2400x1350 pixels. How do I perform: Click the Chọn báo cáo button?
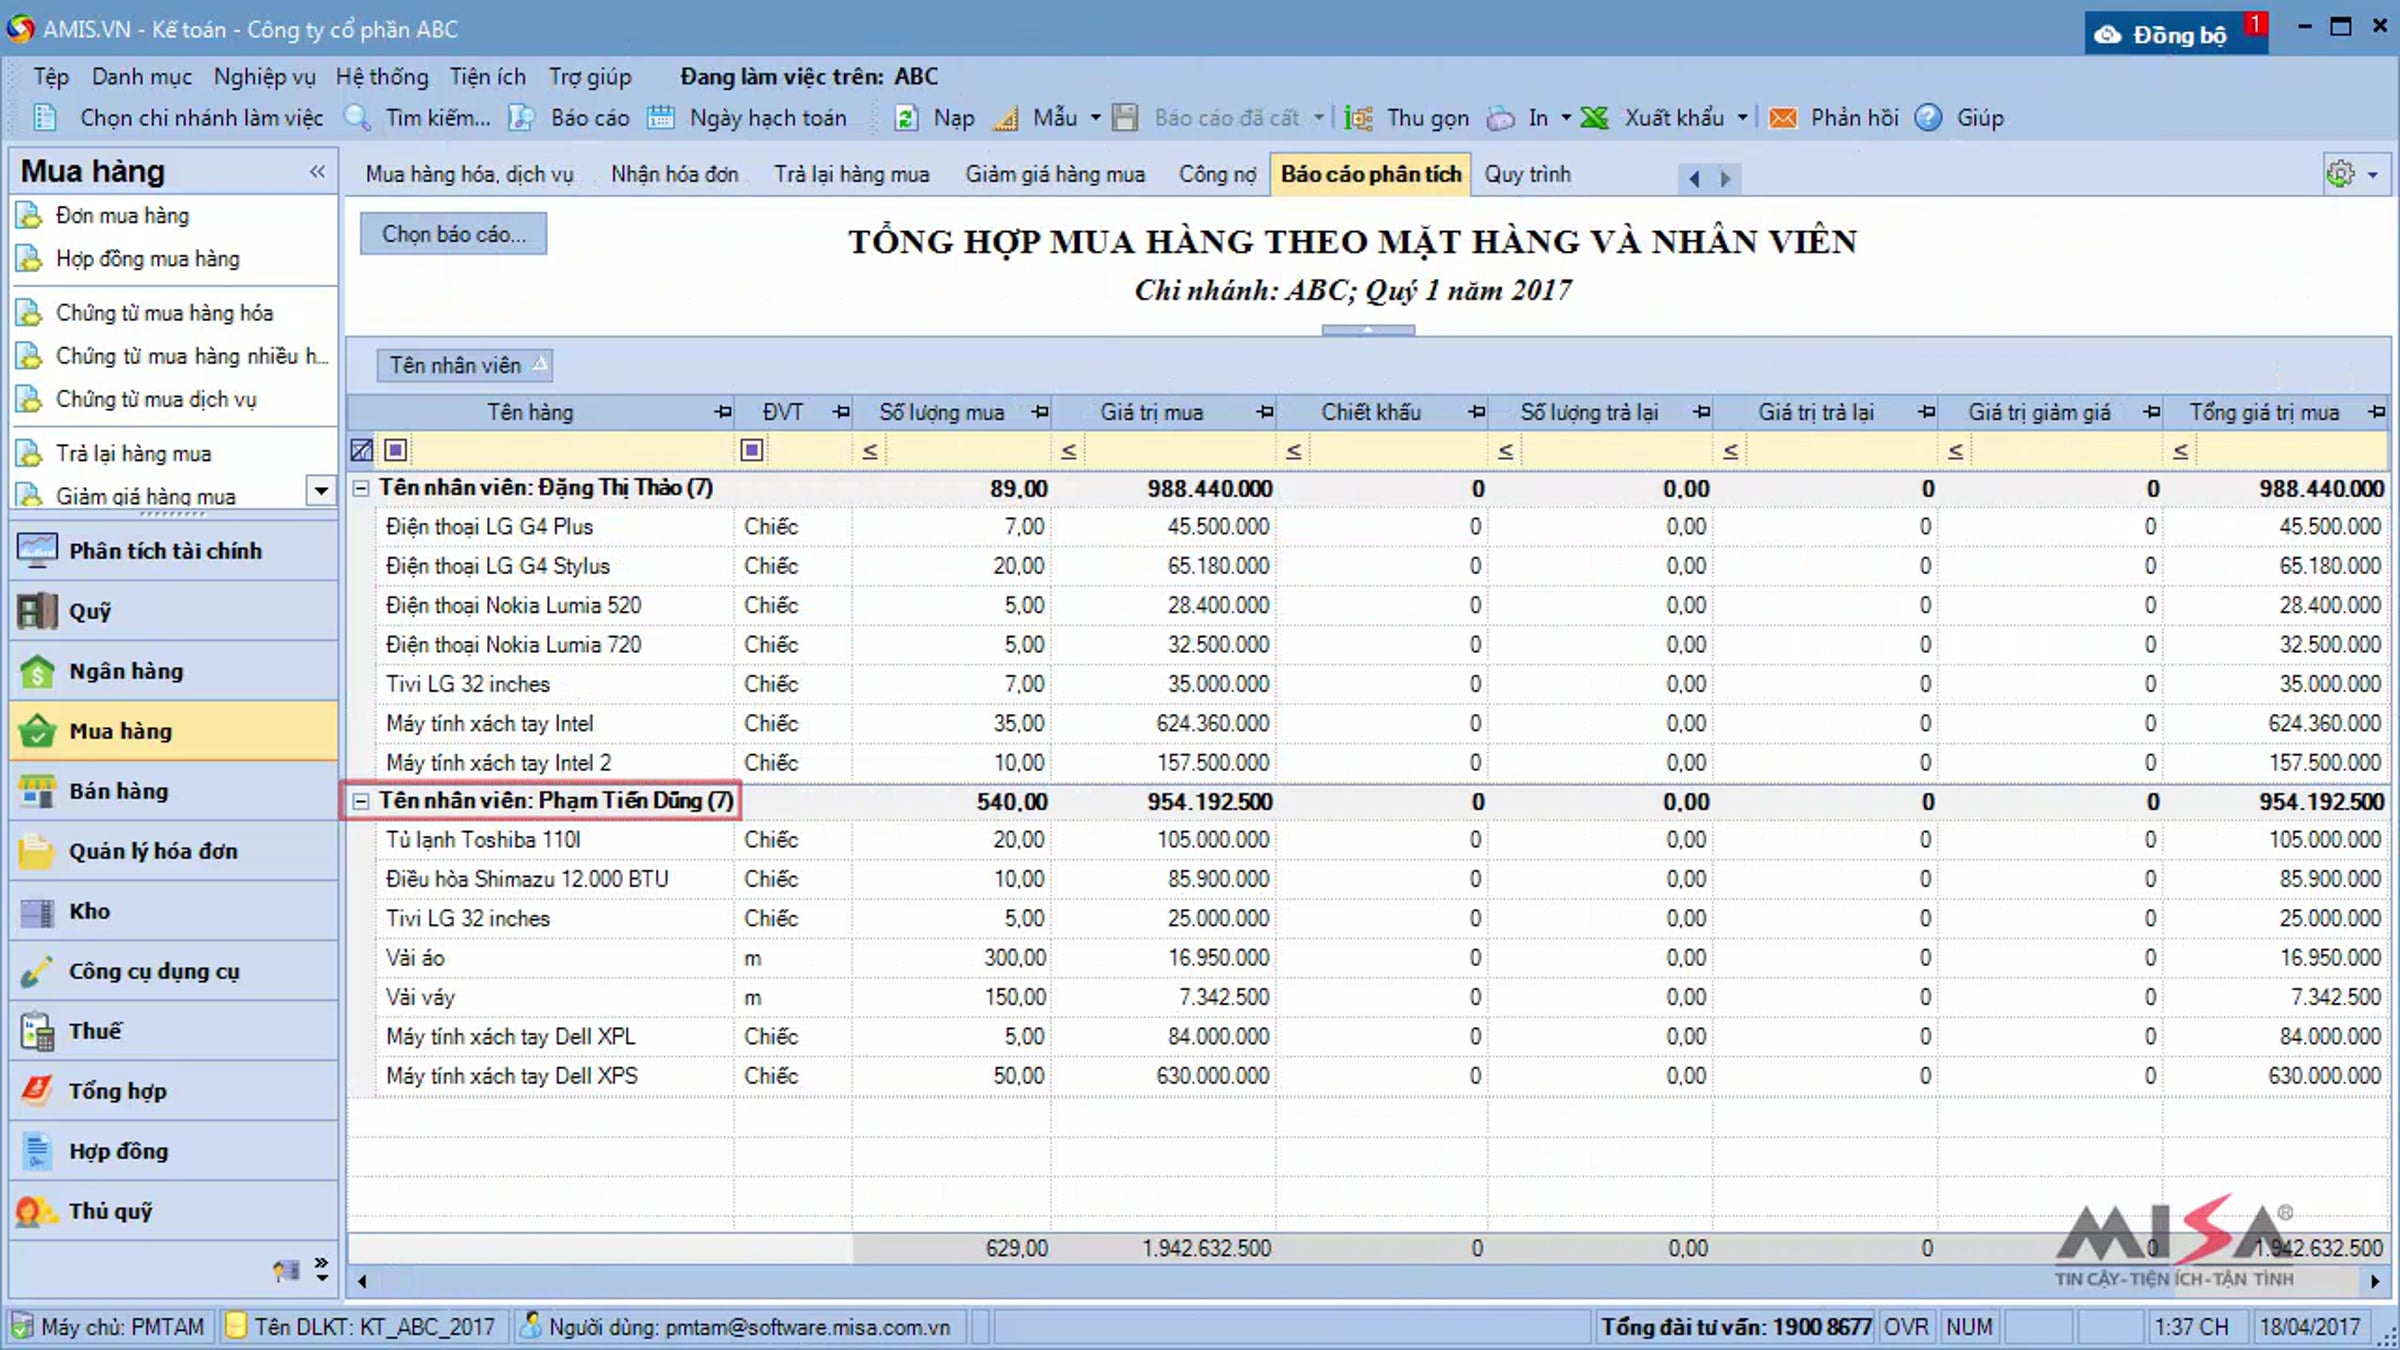(454, 234)
